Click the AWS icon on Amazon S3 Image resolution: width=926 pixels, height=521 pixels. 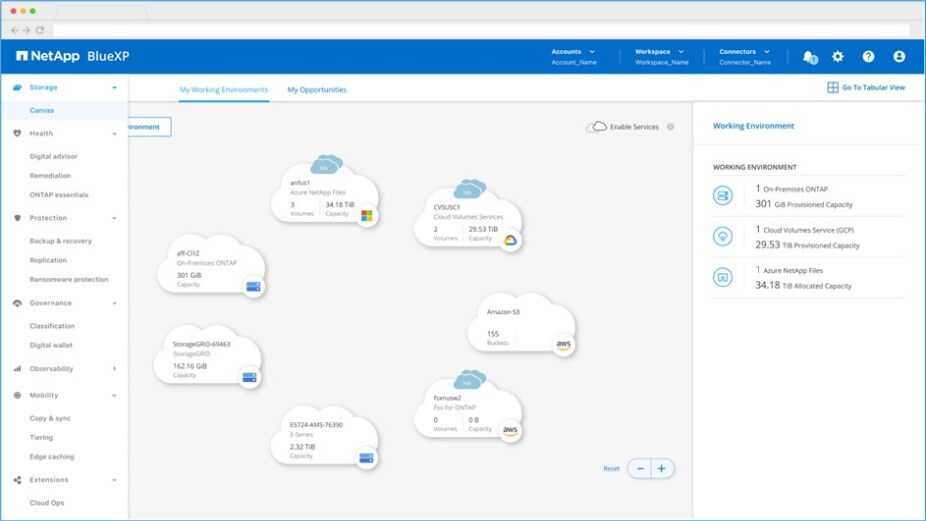564,345
